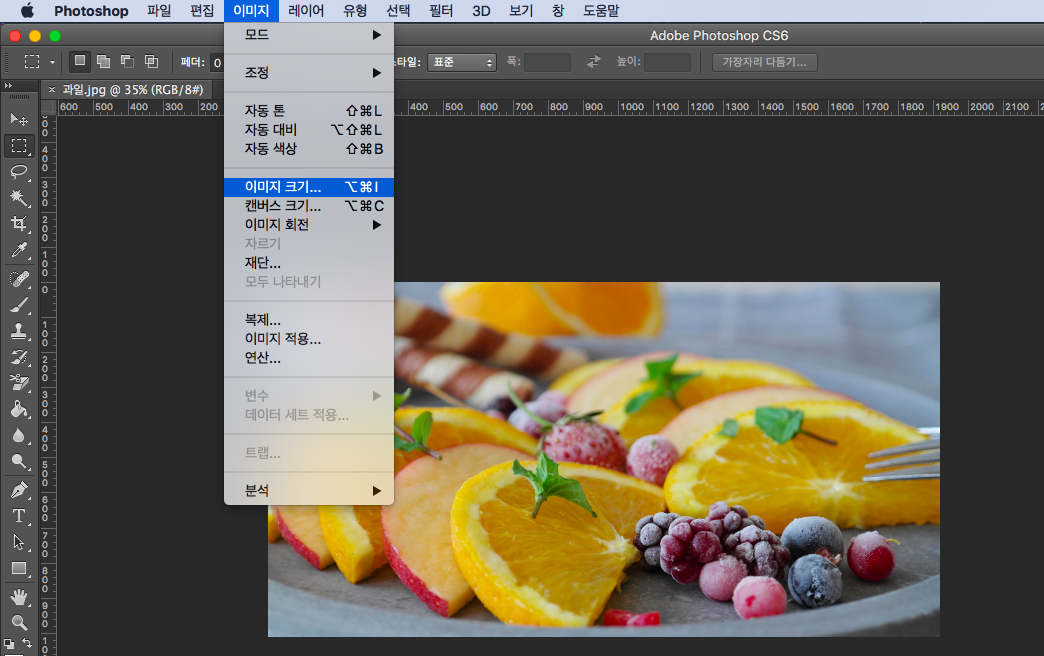Image resolution: width=1044 pixels, height=656 pixels.
Task: Select the Rectangular Marquee tool
Action: (19, 146)
